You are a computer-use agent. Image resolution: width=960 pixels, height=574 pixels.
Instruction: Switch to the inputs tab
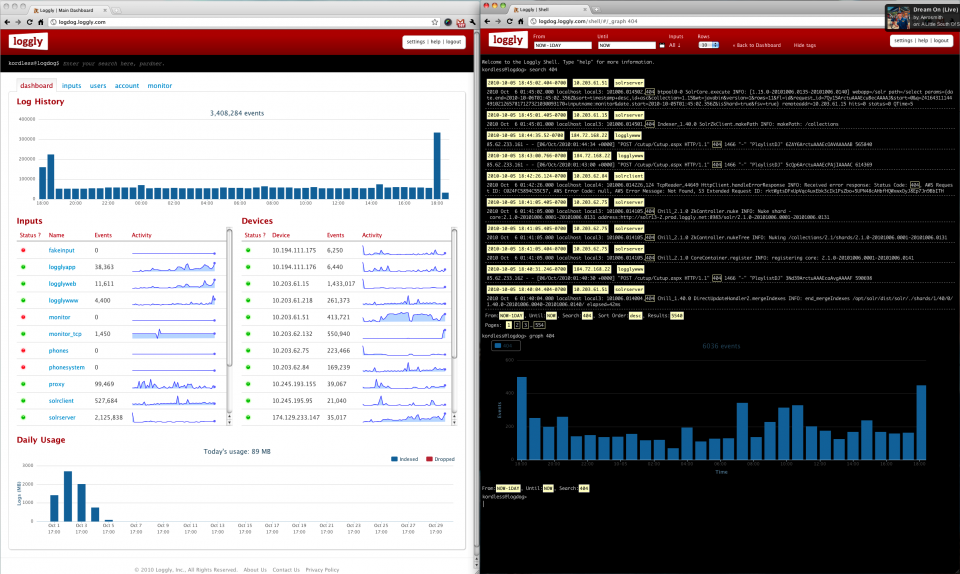72,86
